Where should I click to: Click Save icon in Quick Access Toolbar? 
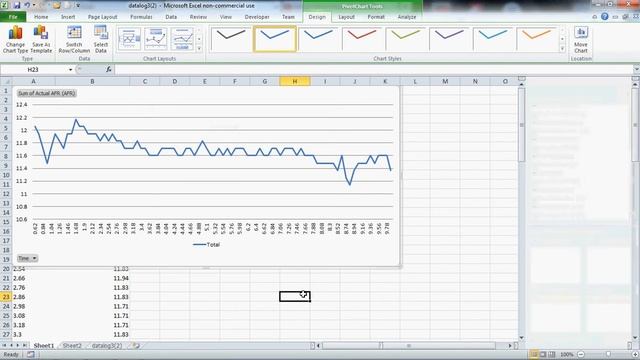(x=17, y=5)
